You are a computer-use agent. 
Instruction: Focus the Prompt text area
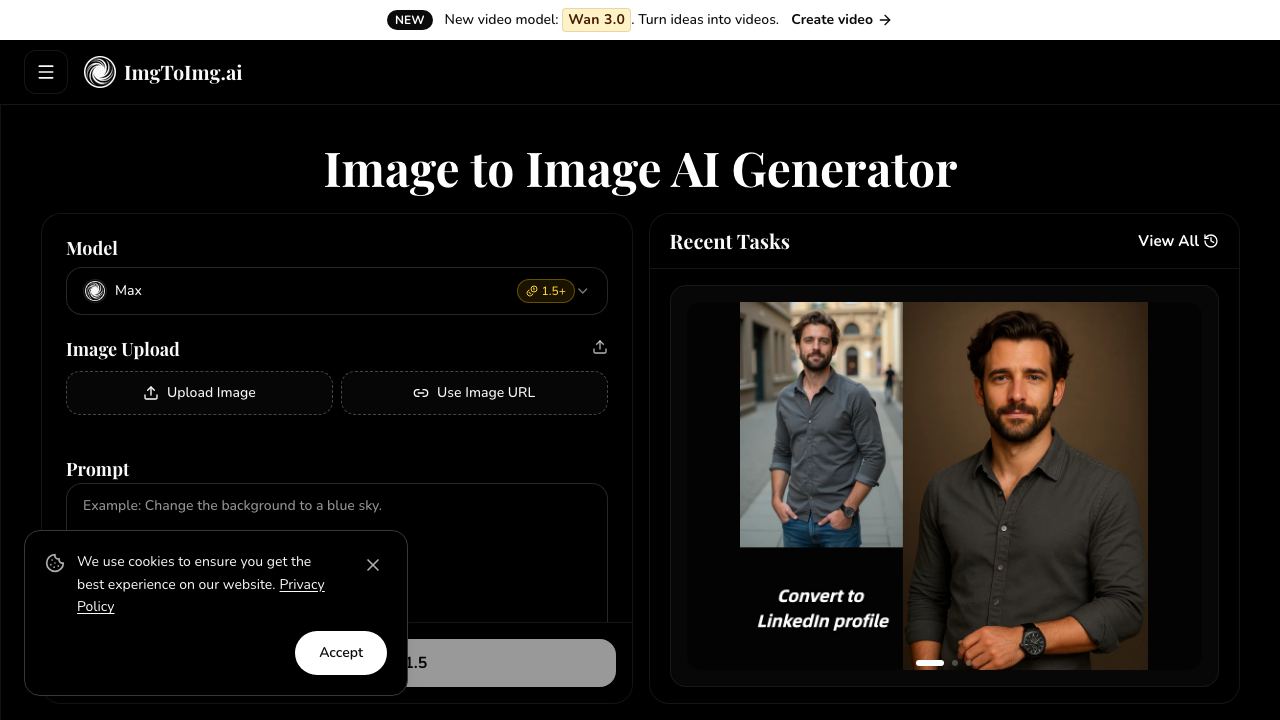click(x=337, y=553)
